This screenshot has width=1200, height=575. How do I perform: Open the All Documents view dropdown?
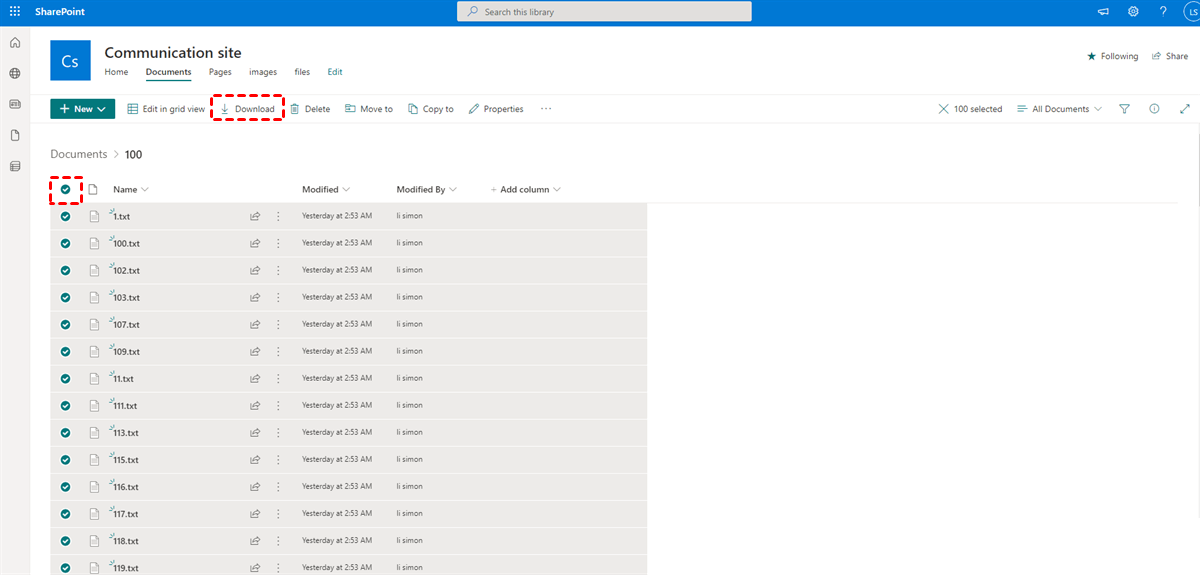[1059, 109]
